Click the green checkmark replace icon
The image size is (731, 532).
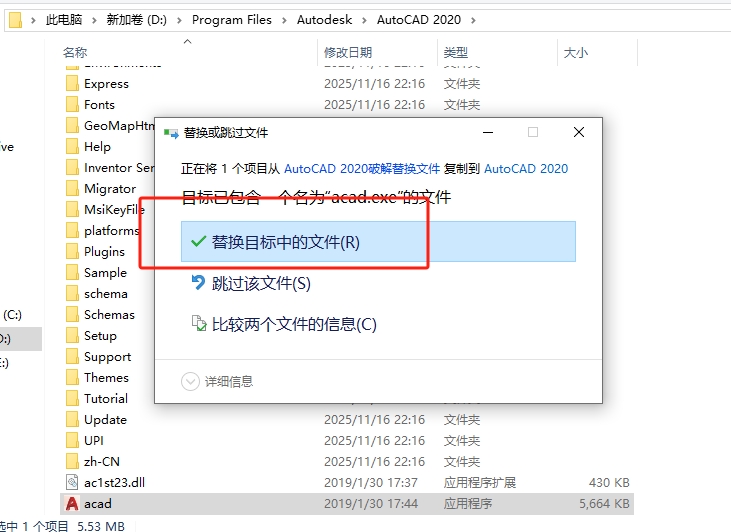coord(199,242)
